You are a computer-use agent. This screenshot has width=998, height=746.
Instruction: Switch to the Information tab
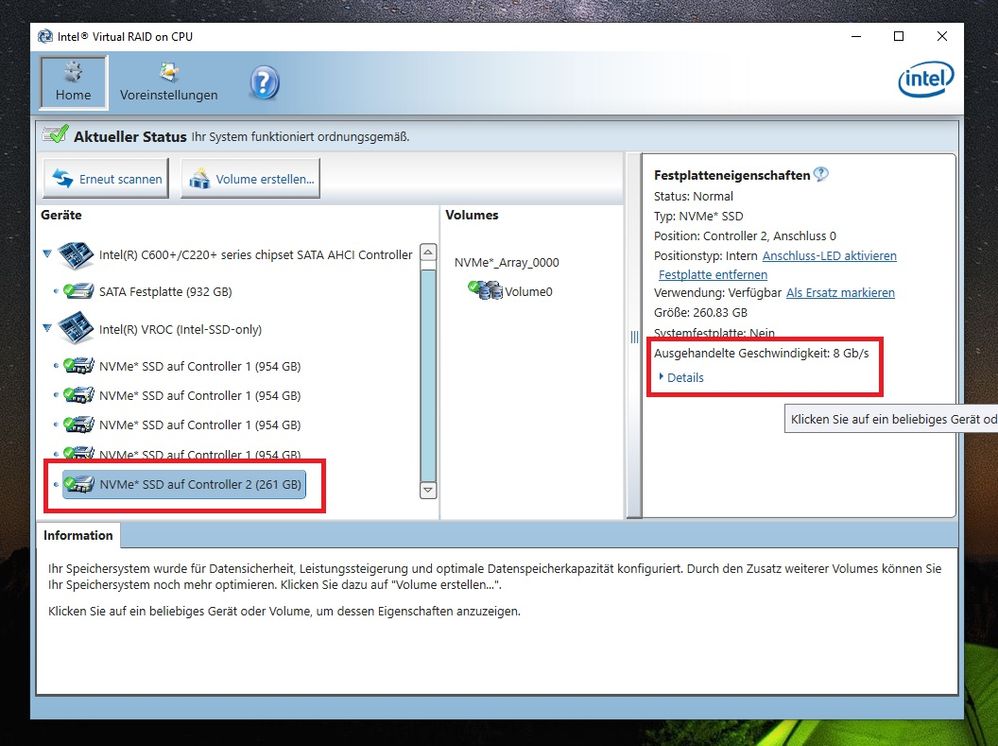click(x=78, y=535)
